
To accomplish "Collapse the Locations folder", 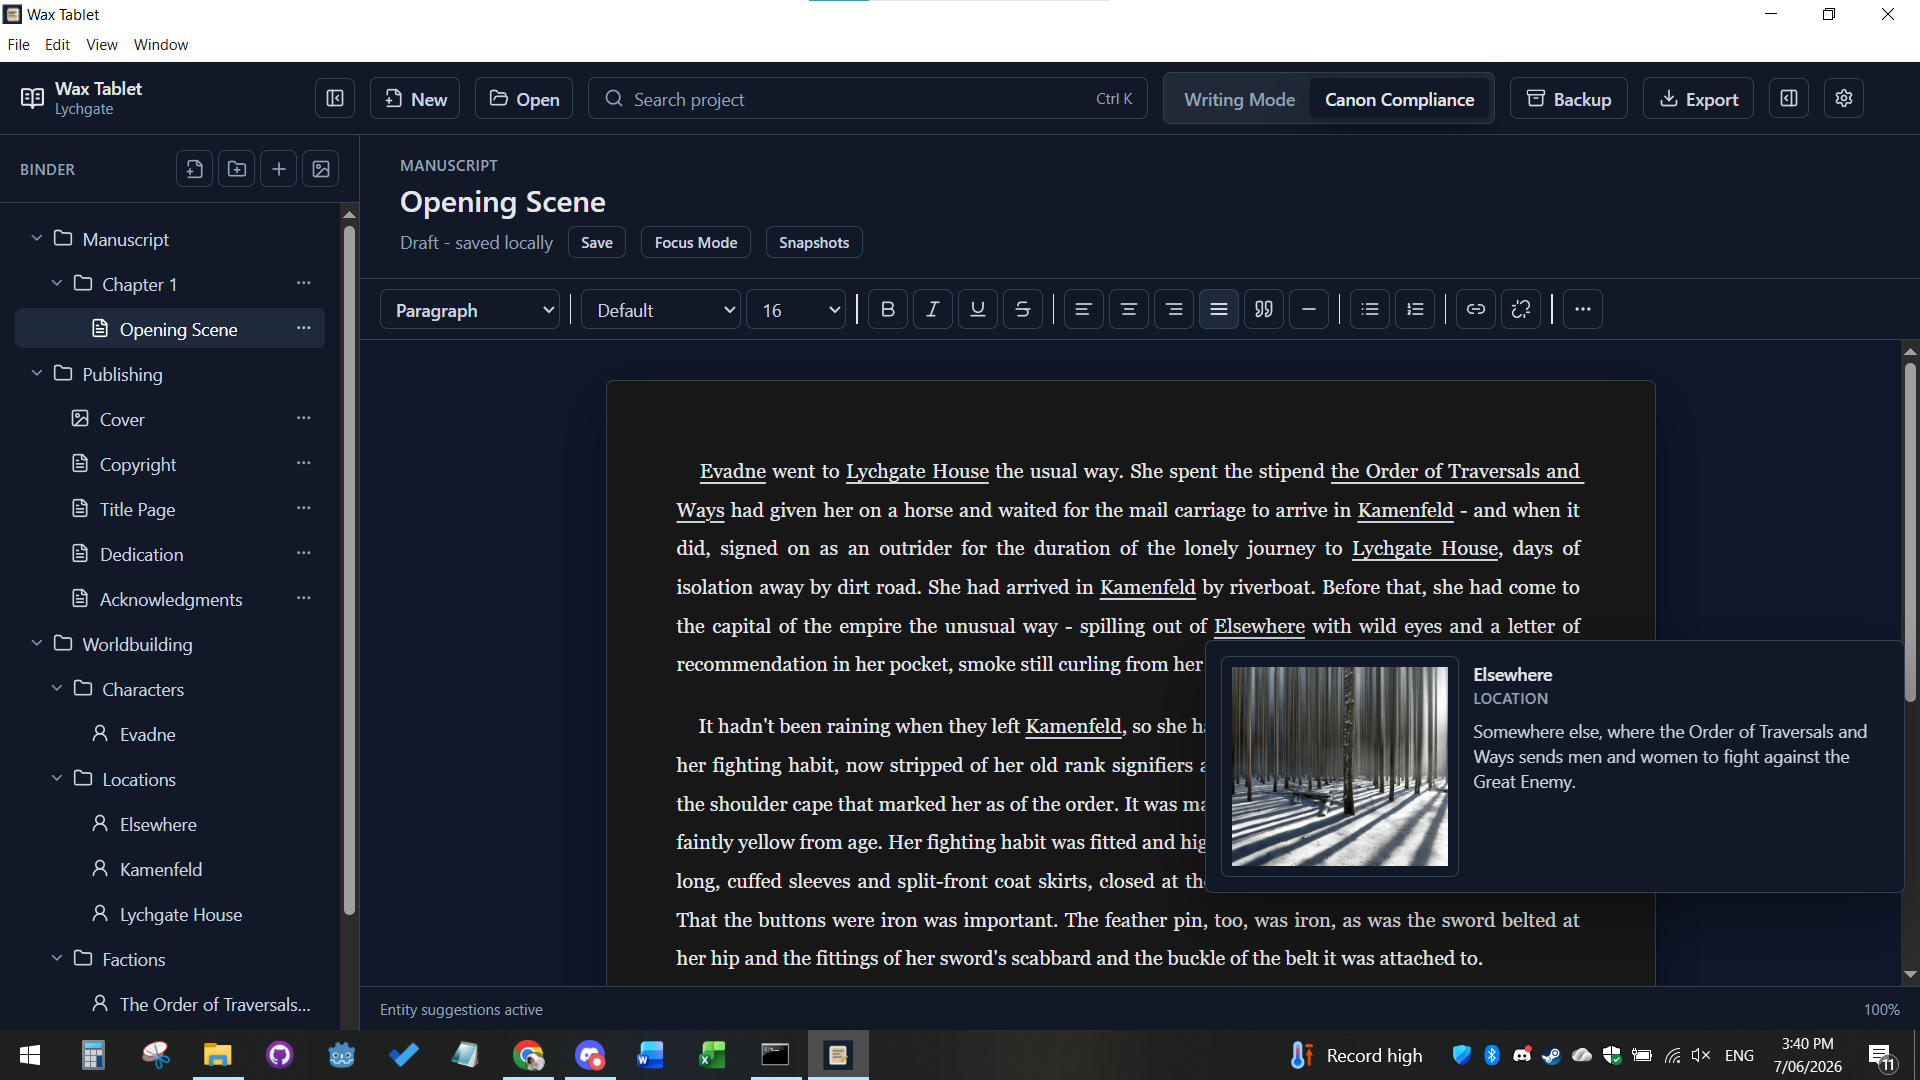I will [57, 778].
